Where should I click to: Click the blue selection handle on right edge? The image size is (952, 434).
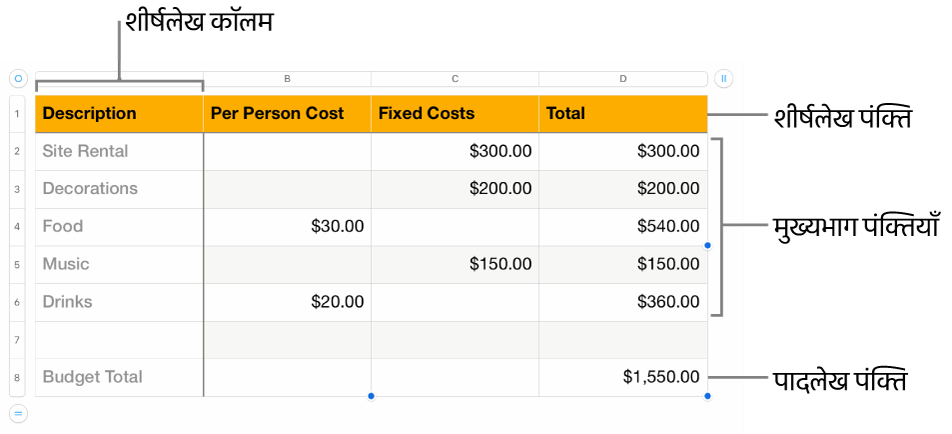click(x=708, y=245)
